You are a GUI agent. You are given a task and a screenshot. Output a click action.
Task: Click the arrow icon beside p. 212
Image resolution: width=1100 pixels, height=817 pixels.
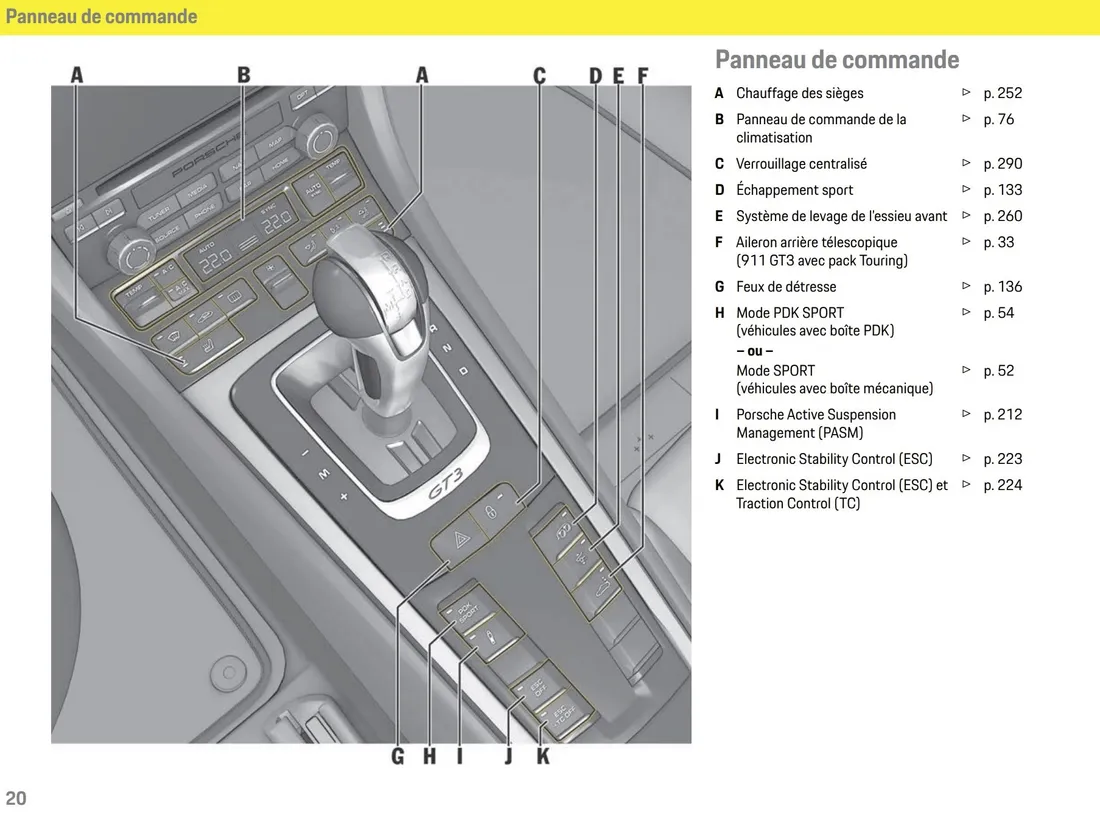966,414
